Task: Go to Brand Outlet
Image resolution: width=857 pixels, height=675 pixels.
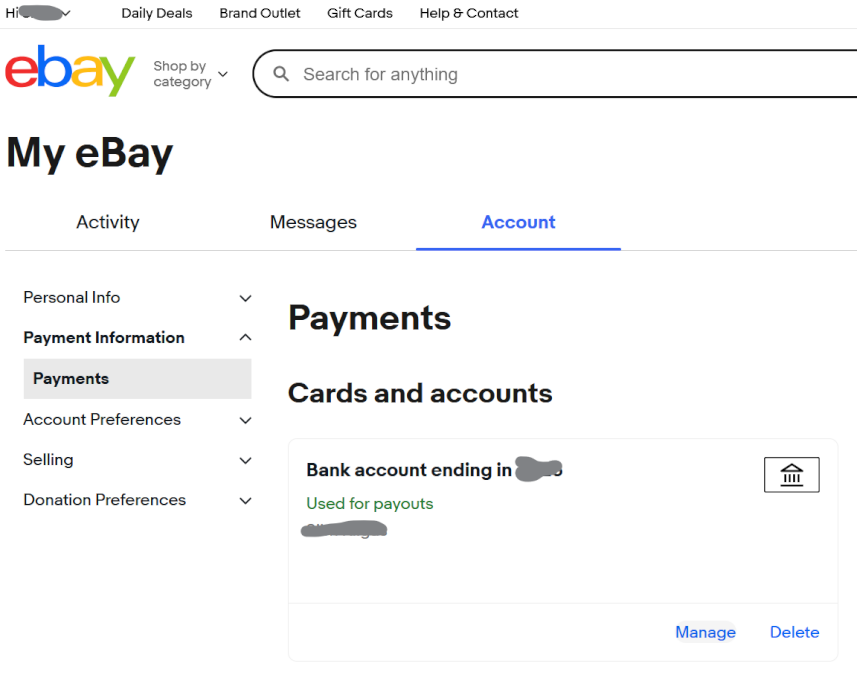Action: click(x=260, y=13)
